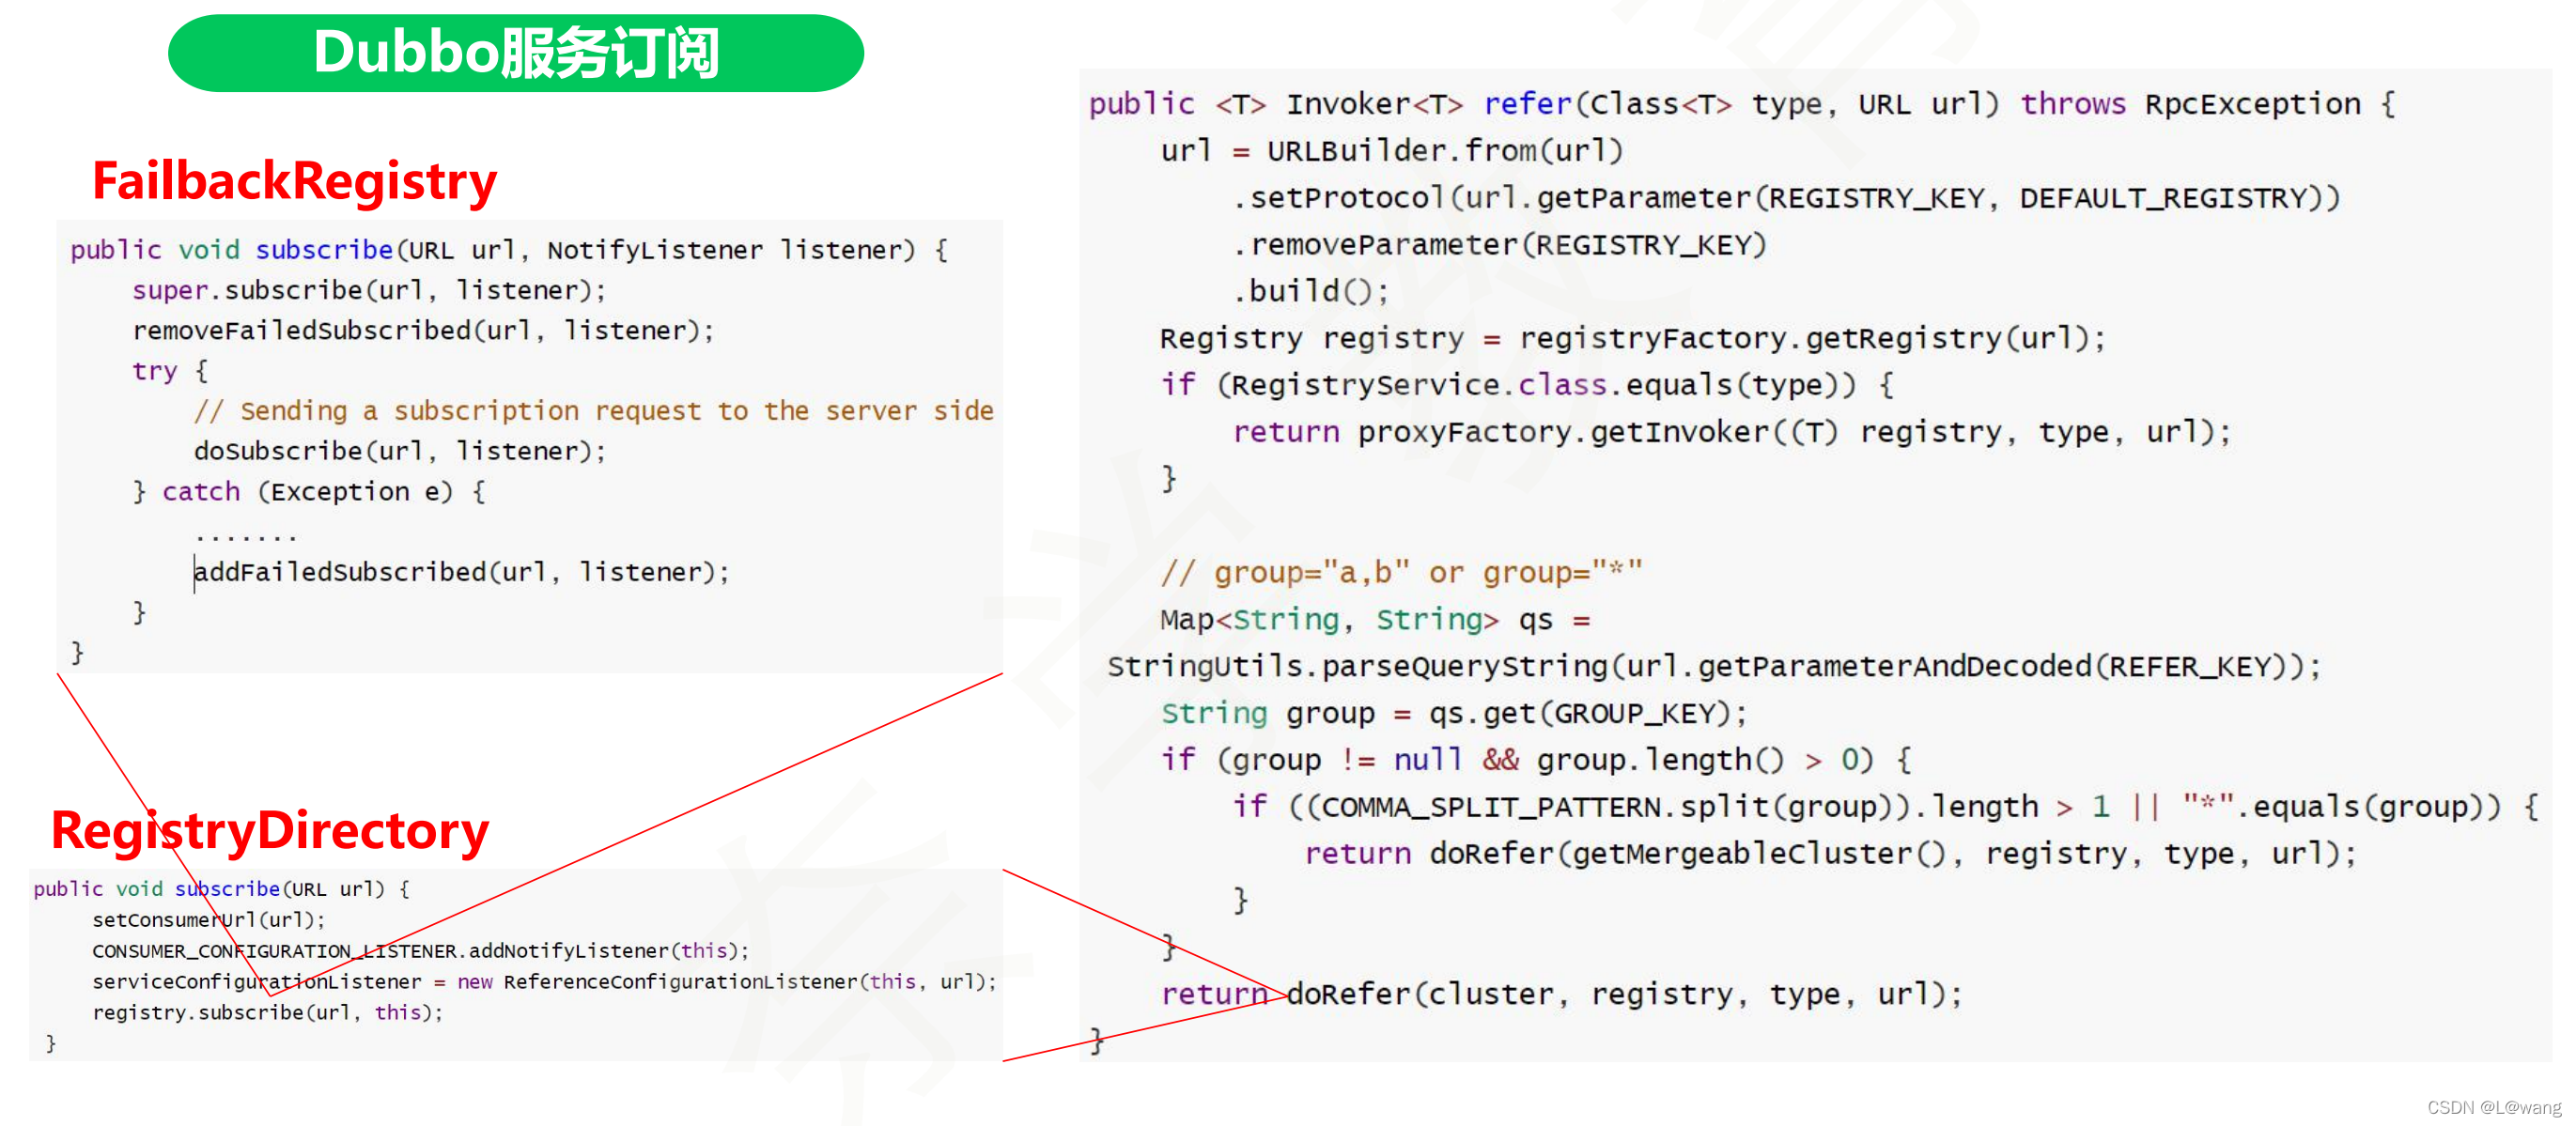The image size is (2576, 1126).
Task: Click 'url = URLBuilder.from(url)' line
Action: [x=1391, y=151]
